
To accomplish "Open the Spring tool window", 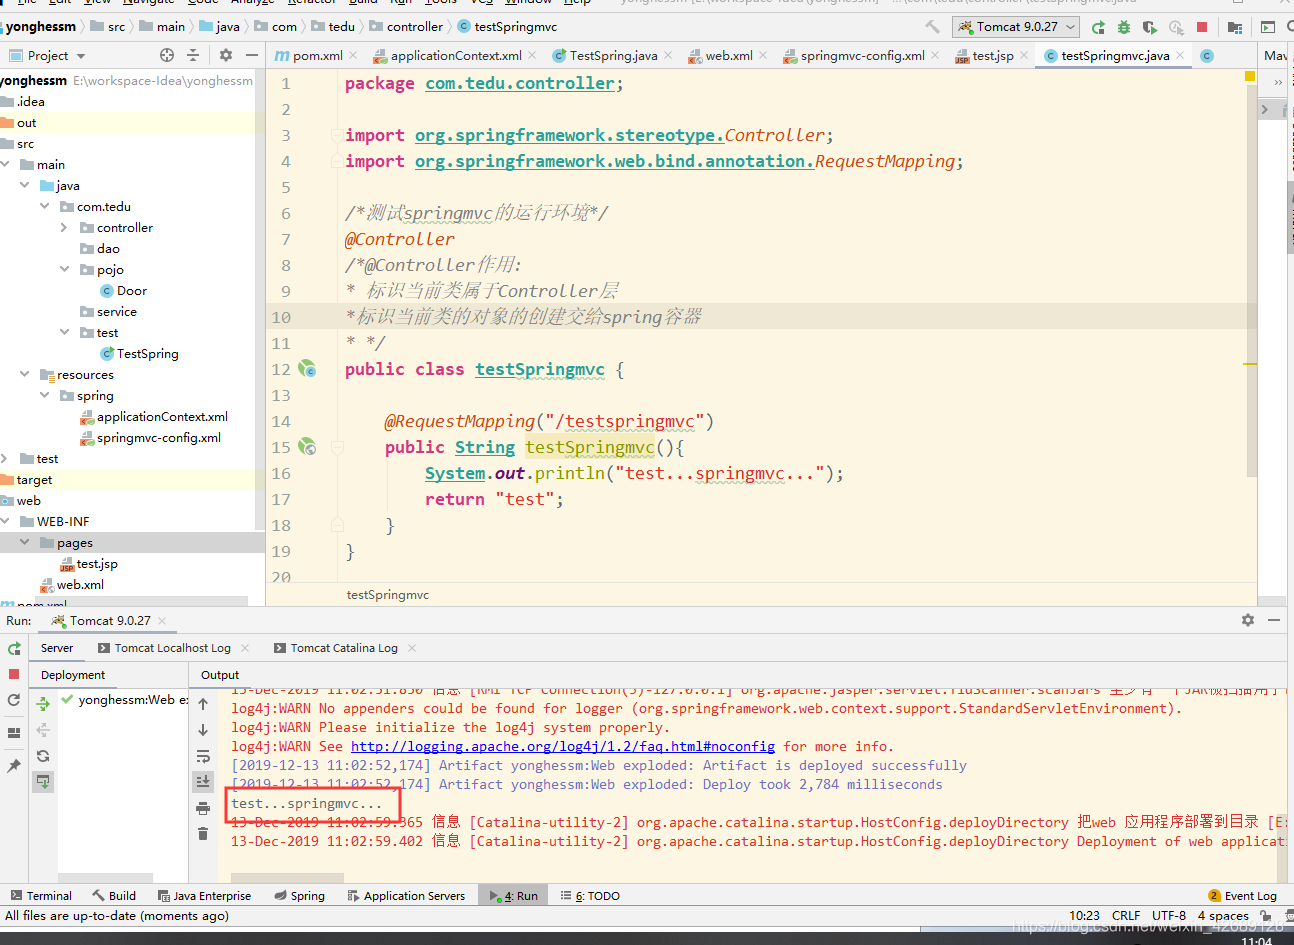I will (x=300, y=896).
